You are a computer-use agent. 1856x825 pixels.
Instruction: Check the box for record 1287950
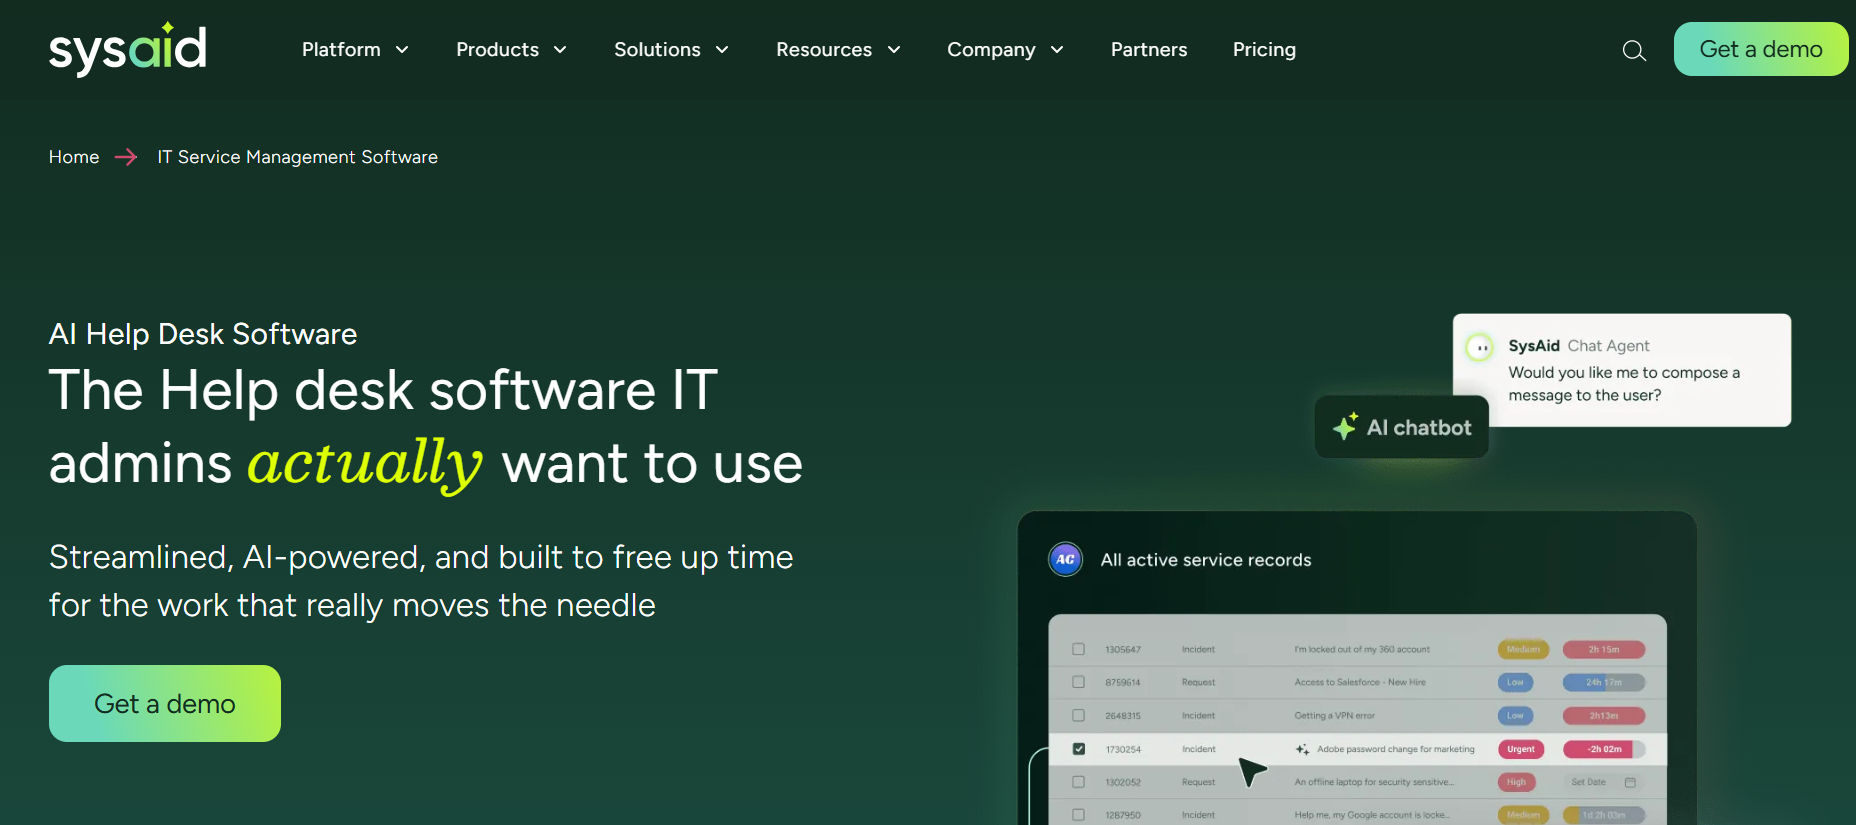(1078, 815)
